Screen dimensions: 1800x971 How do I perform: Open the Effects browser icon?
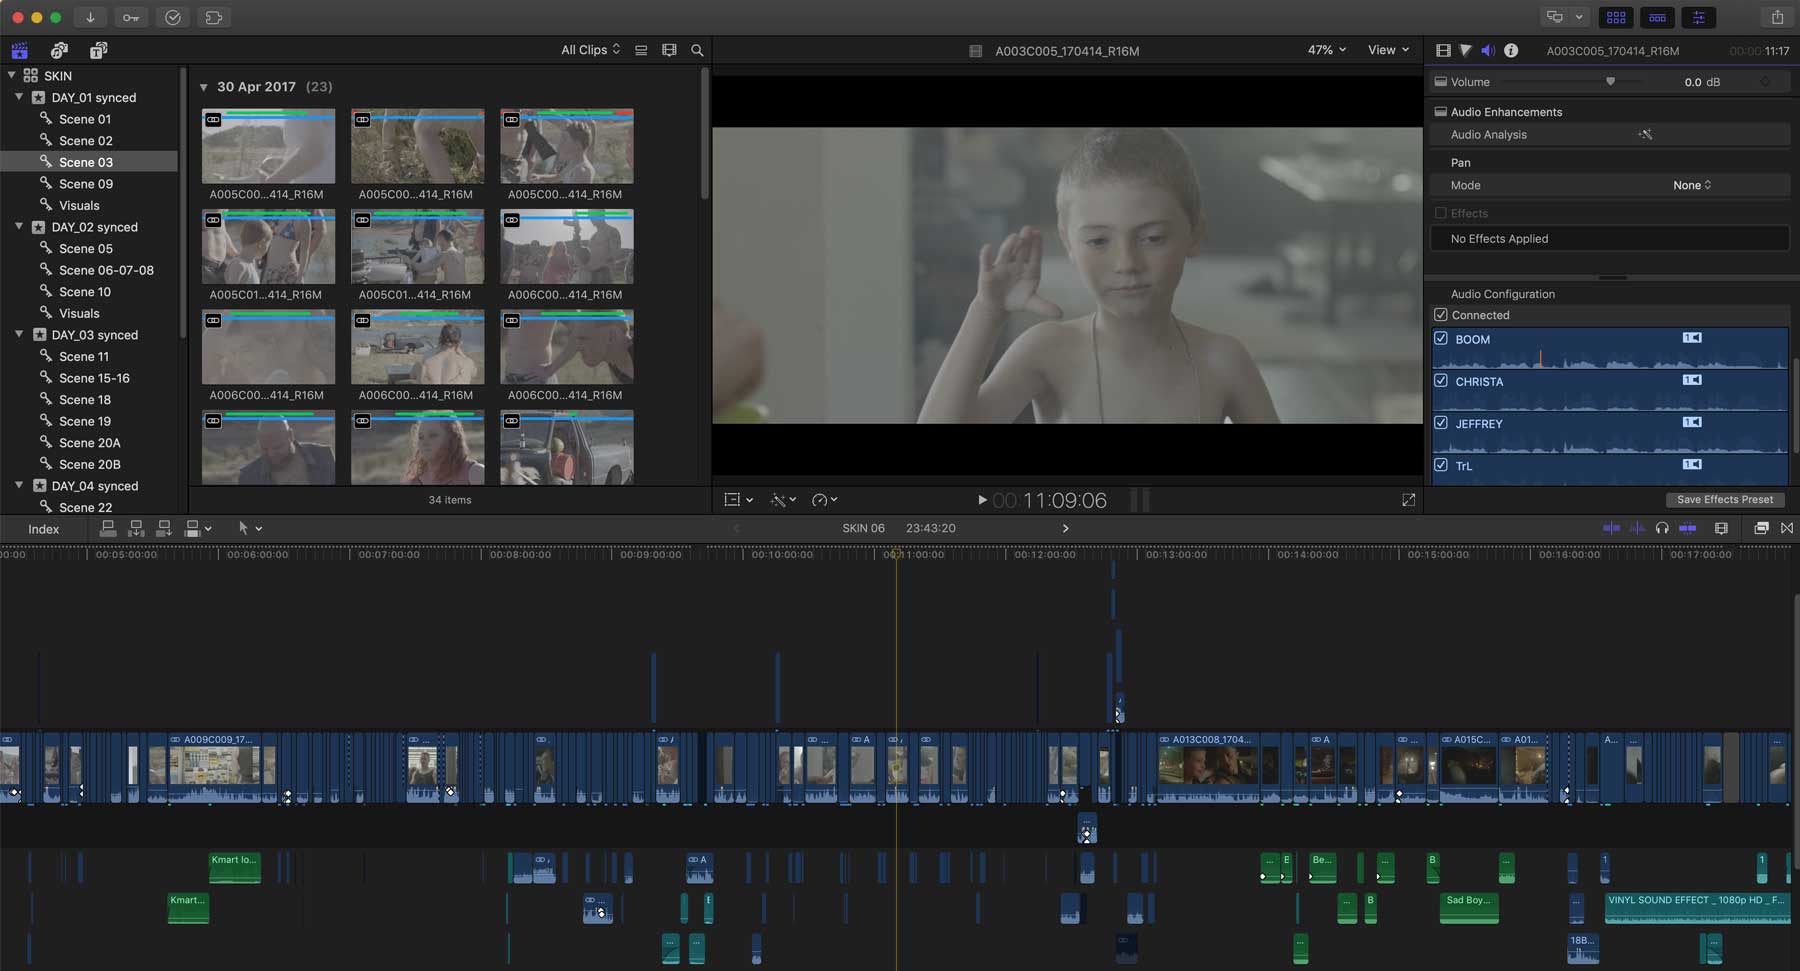tap(1761, 528)
